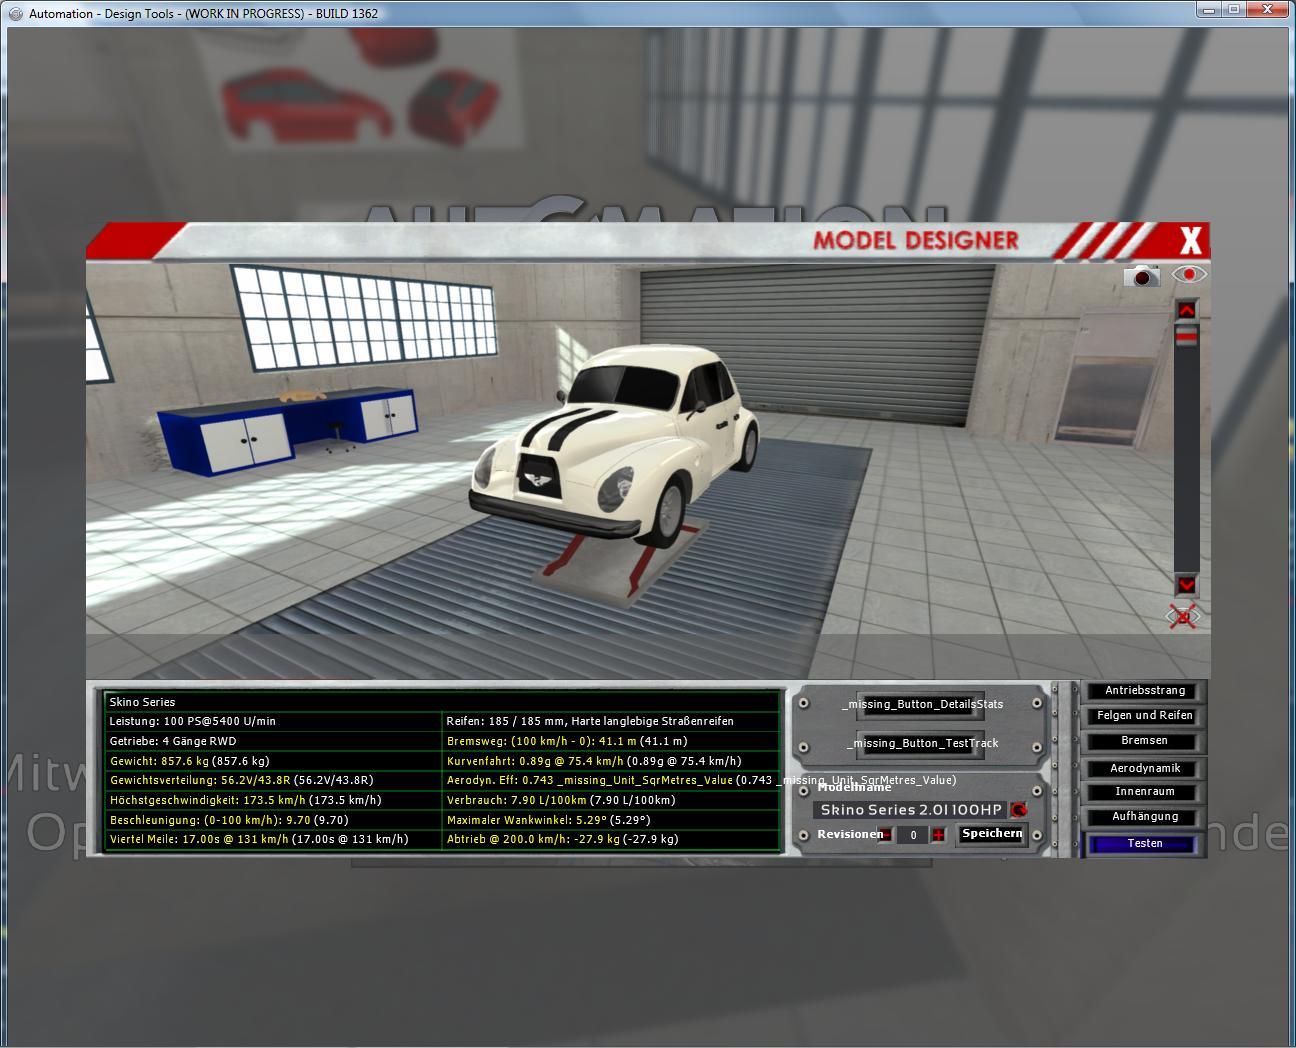The image size is (1296, 1048).
Task: Click the red slider handle on right
Action: point(1186,340)
